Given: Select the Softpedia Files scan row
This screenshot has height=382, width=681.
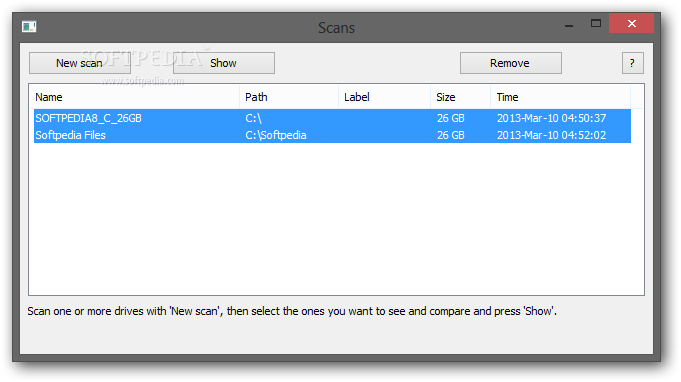Looking at the screenshot, I should 332,135.
